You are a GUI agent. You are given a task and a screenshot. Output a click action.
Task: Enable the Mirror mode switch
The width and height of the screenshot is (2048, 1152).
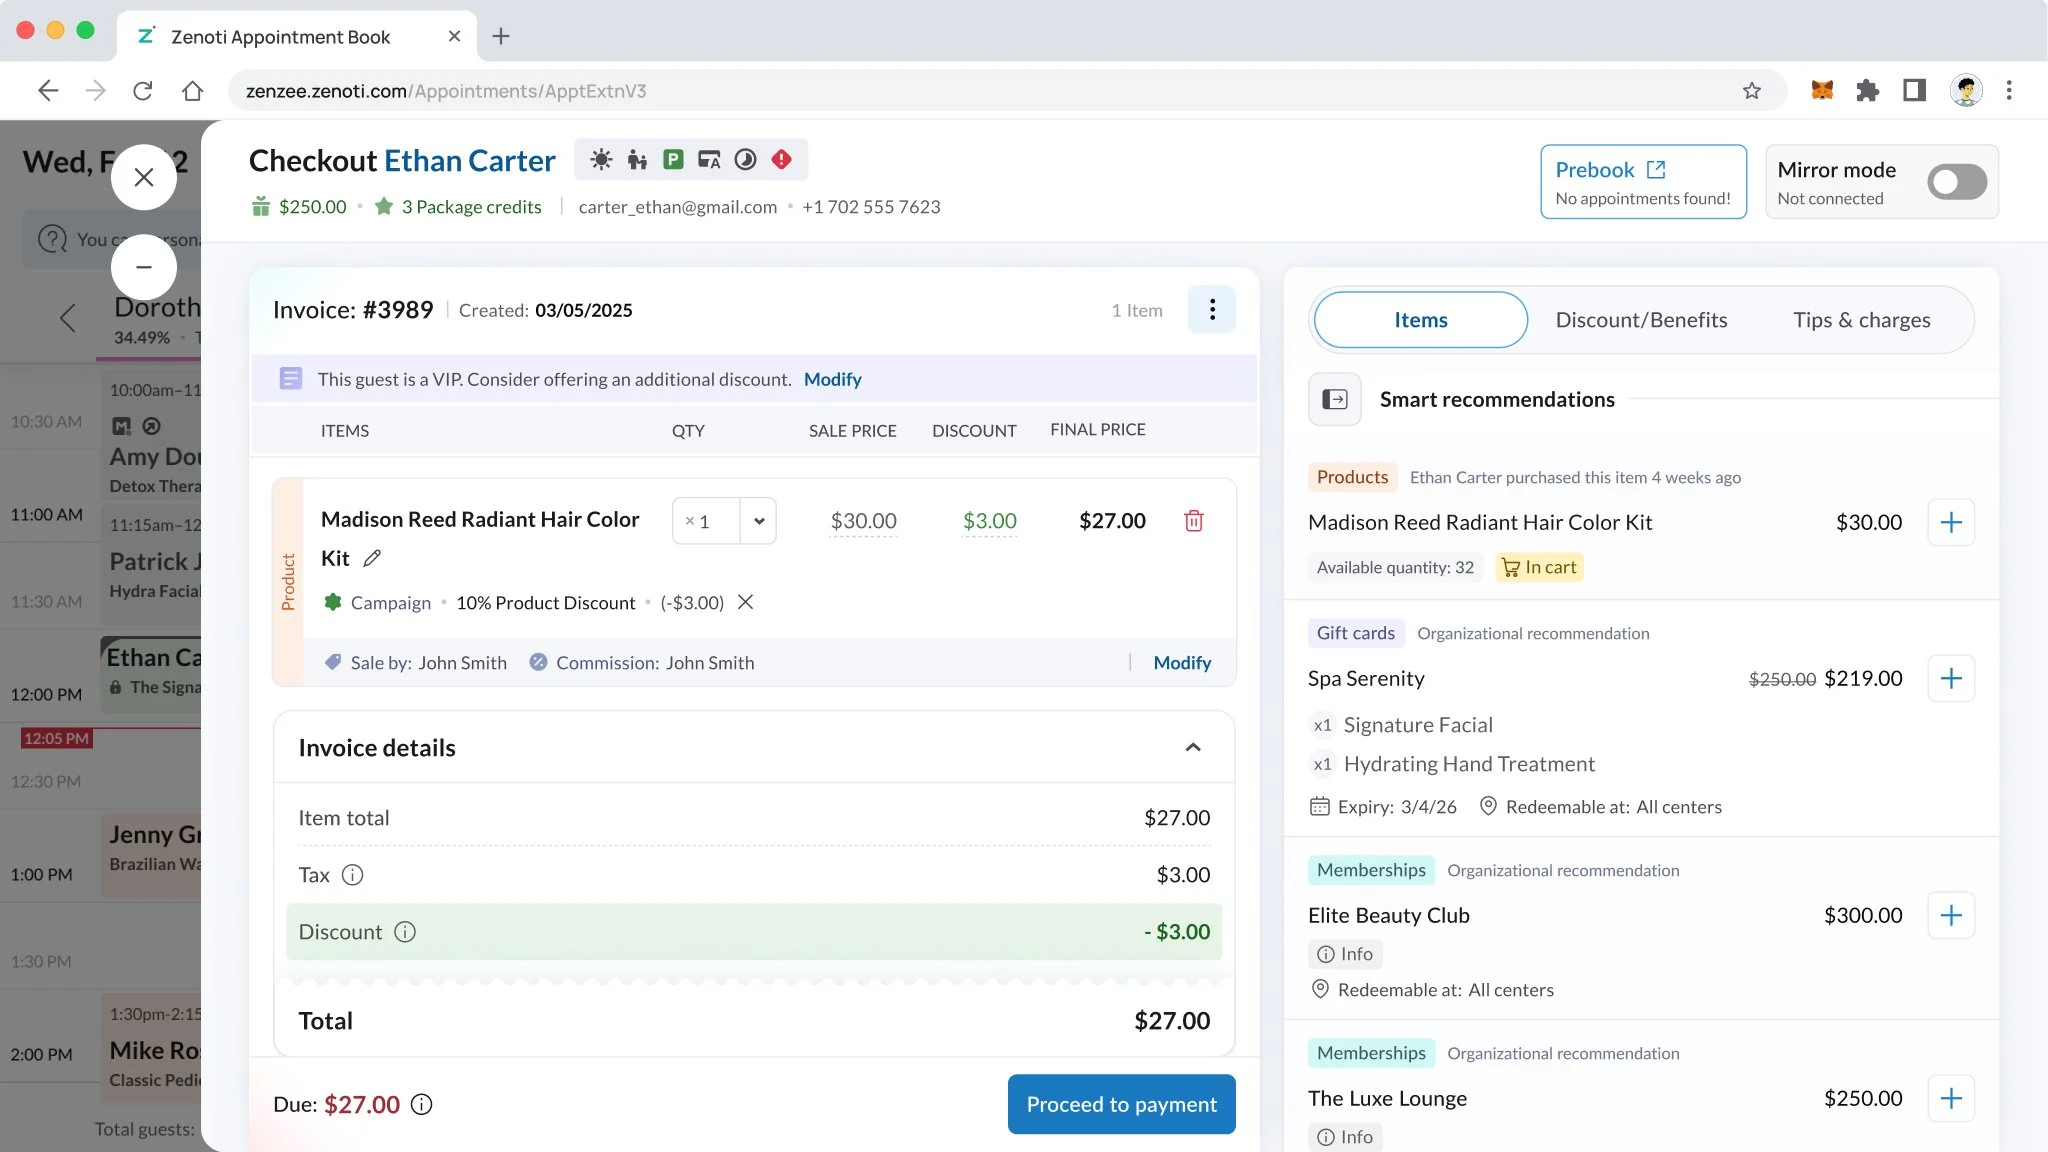1956,182
